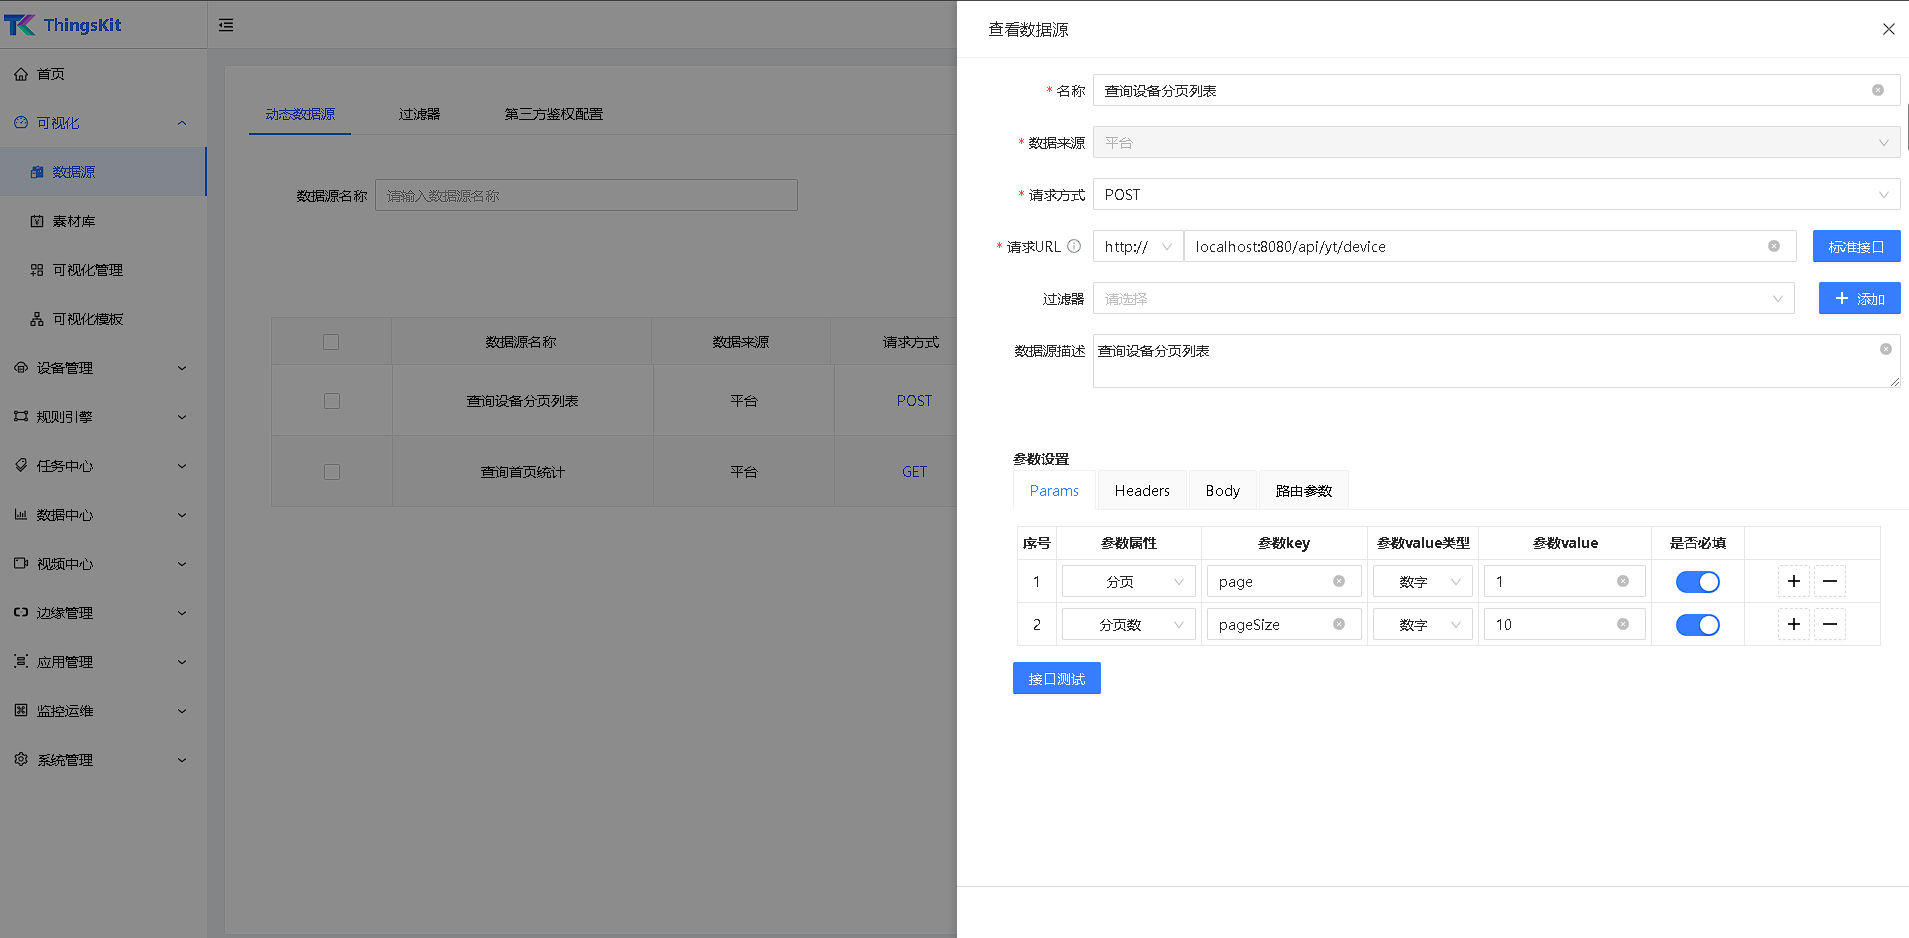
Task: Click the ThingsKit logo
Action: click(x=63, y=25)
